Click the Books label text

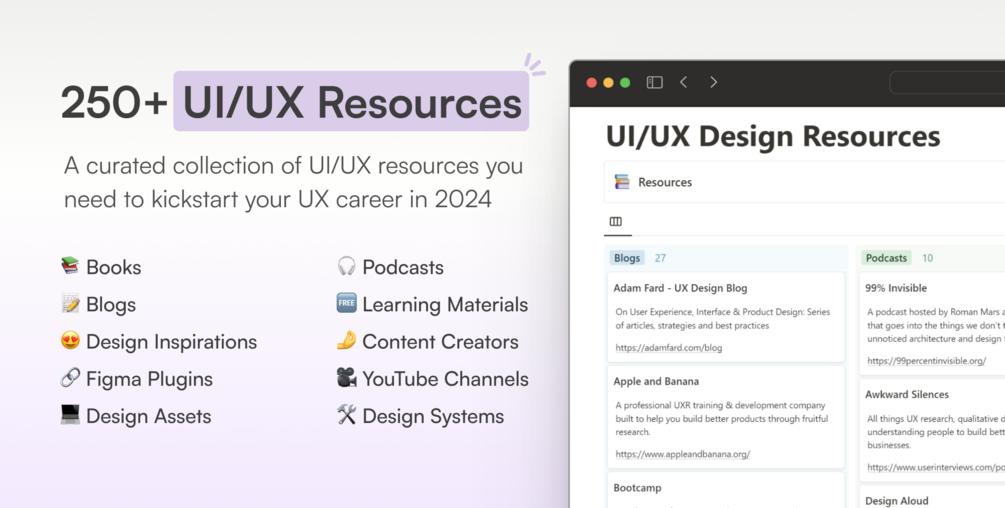(x=113, y=267)
